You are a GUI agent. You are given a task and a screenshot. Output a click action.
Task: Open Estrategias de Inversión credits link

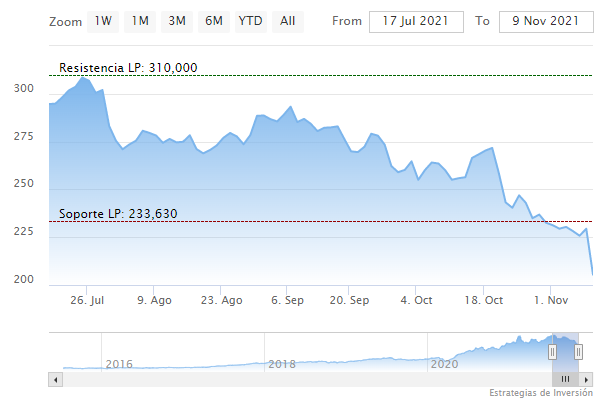point(541,394)
